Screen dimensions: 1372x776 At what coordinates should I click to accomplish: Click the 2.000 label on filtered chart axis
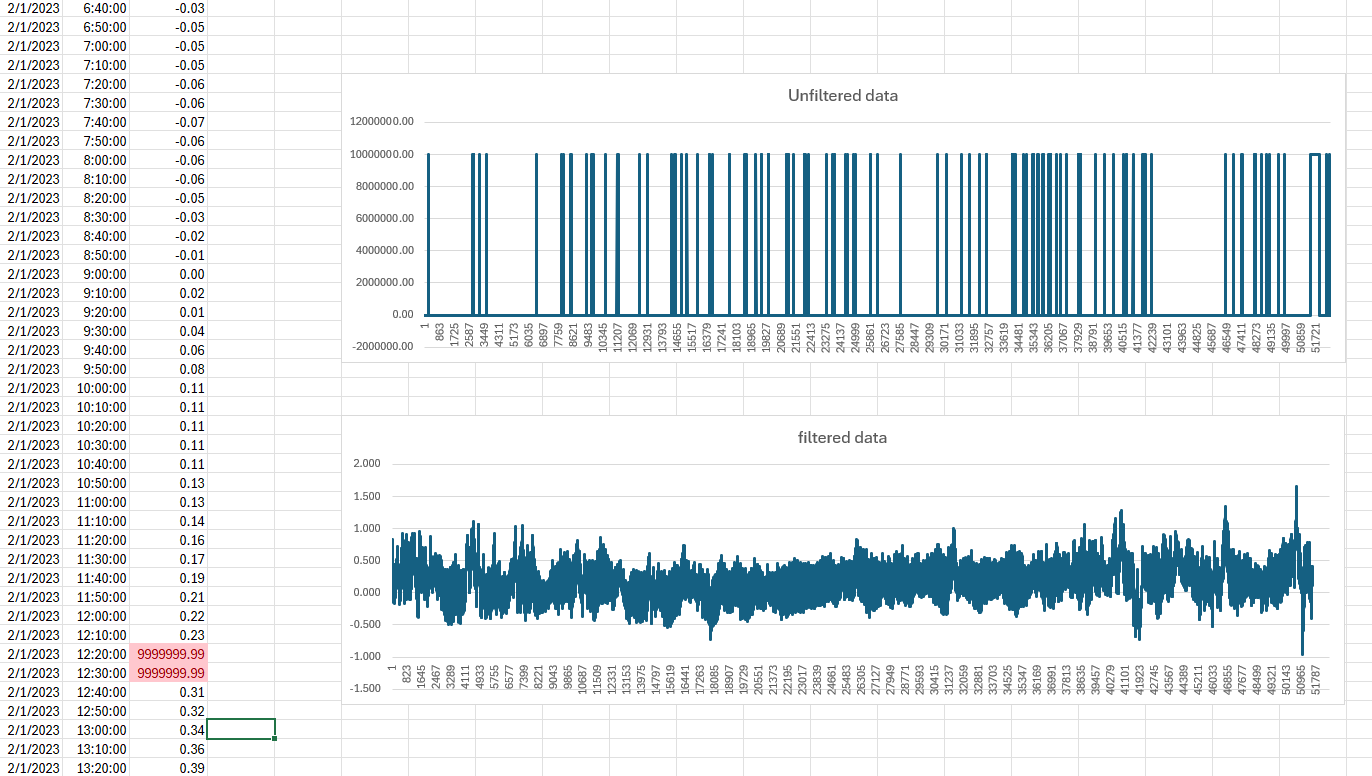(368, 464)
